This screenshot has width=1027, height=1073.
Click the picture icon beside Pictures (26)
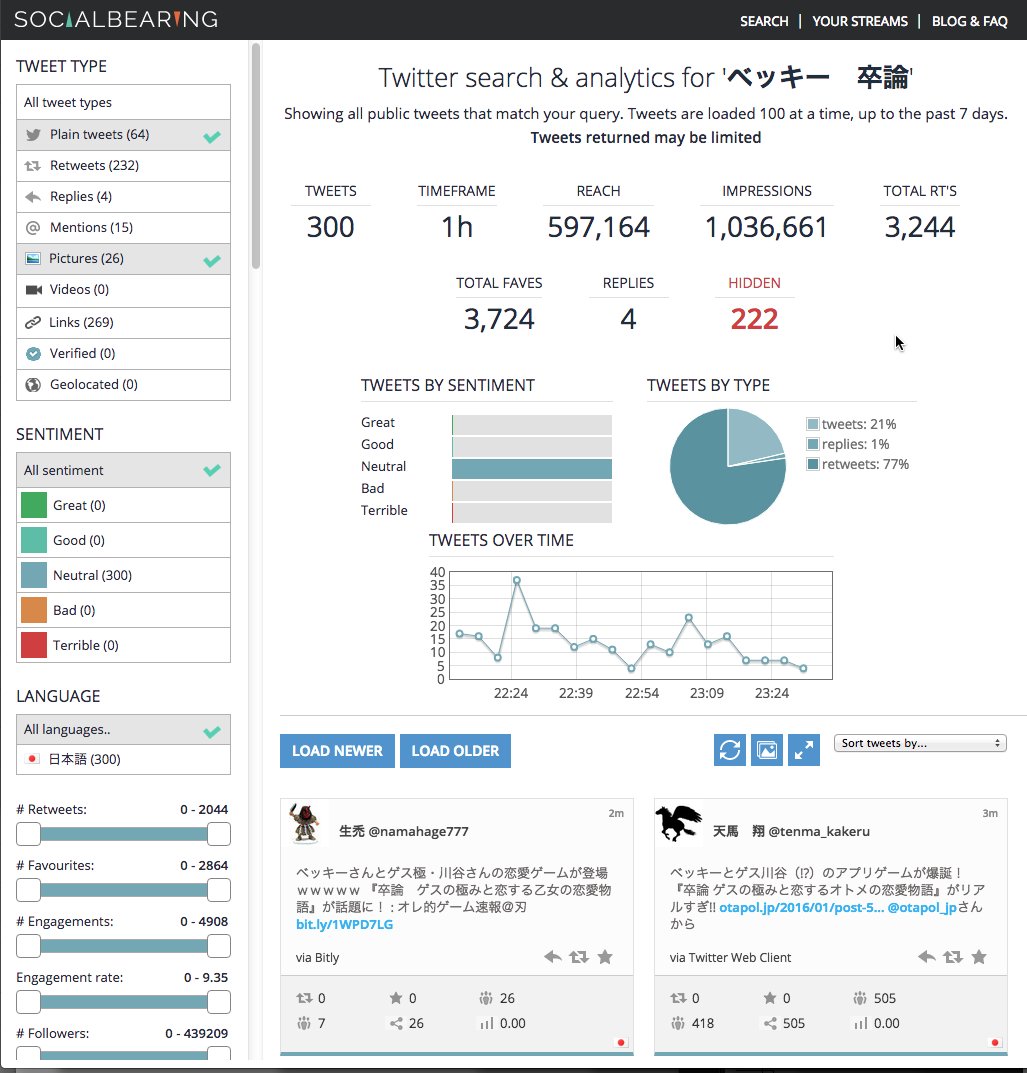33,259
